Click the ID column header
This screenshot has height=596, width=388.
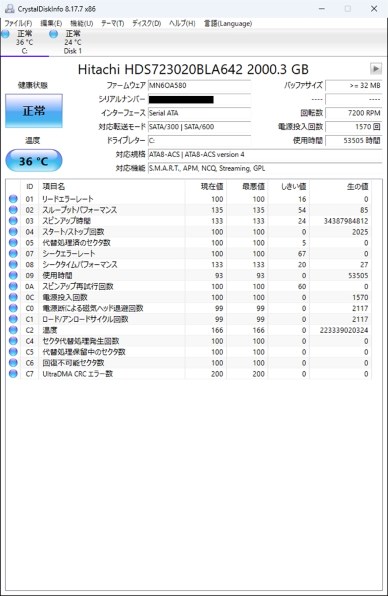pos(30,187)
